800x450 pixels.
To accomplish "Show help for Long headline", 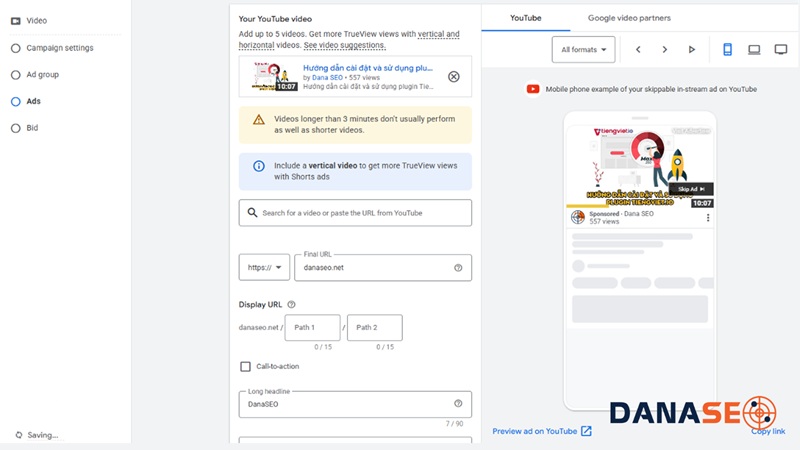I will pyautogui.click(x=458, y=404).
